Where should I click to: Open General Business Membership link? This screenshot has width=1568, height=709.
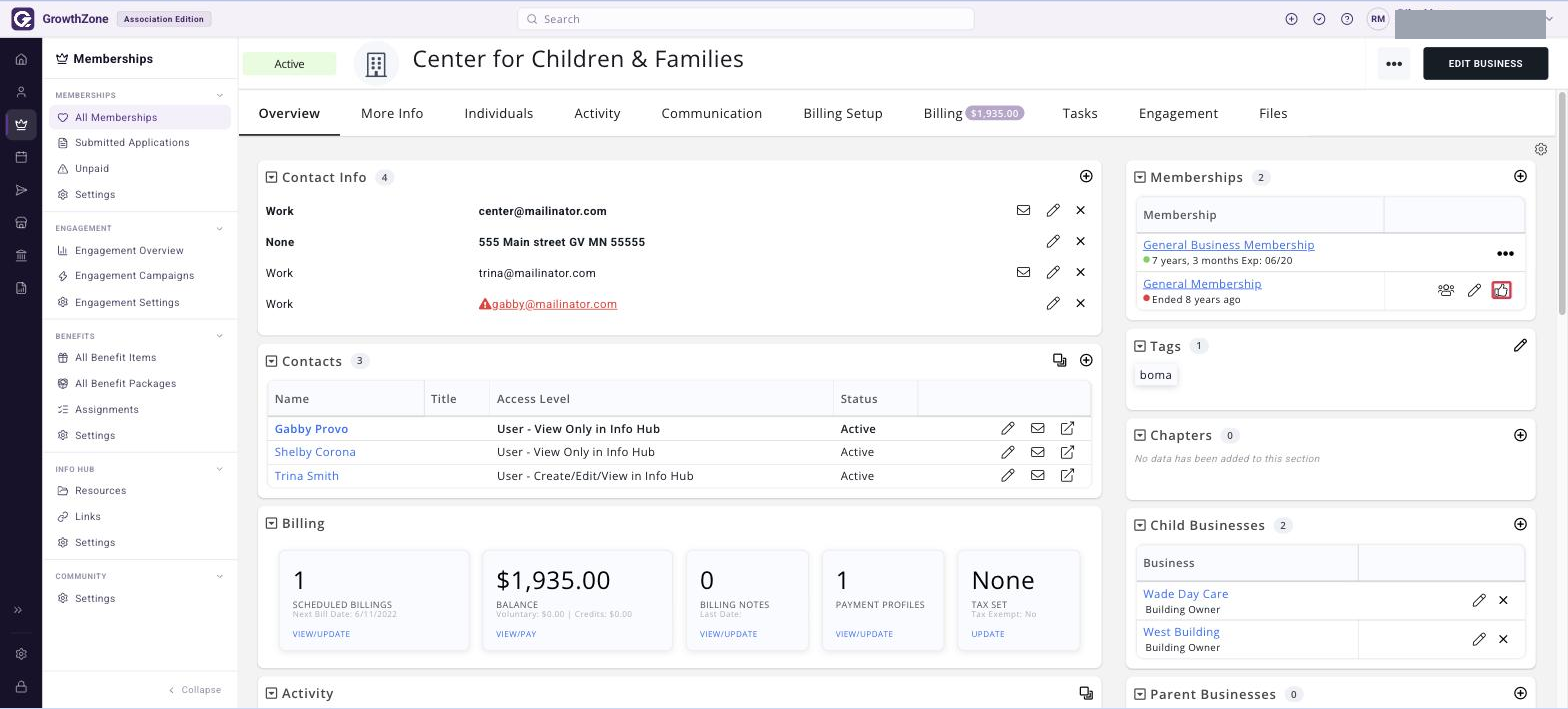click(1228, 245)
